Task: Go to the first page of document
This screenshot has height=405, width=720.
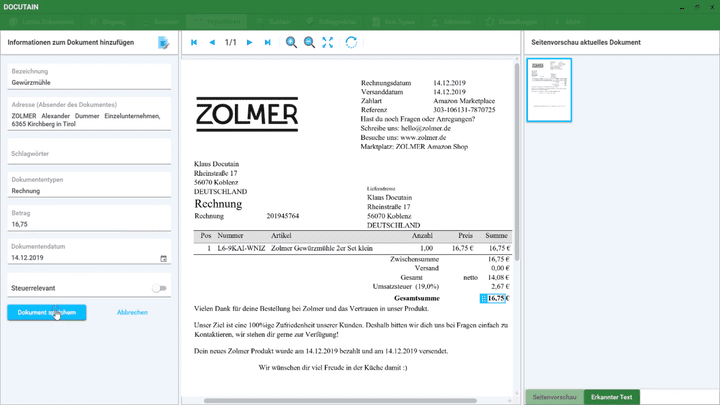Action: pyautogui.click(x=194, y=43)
